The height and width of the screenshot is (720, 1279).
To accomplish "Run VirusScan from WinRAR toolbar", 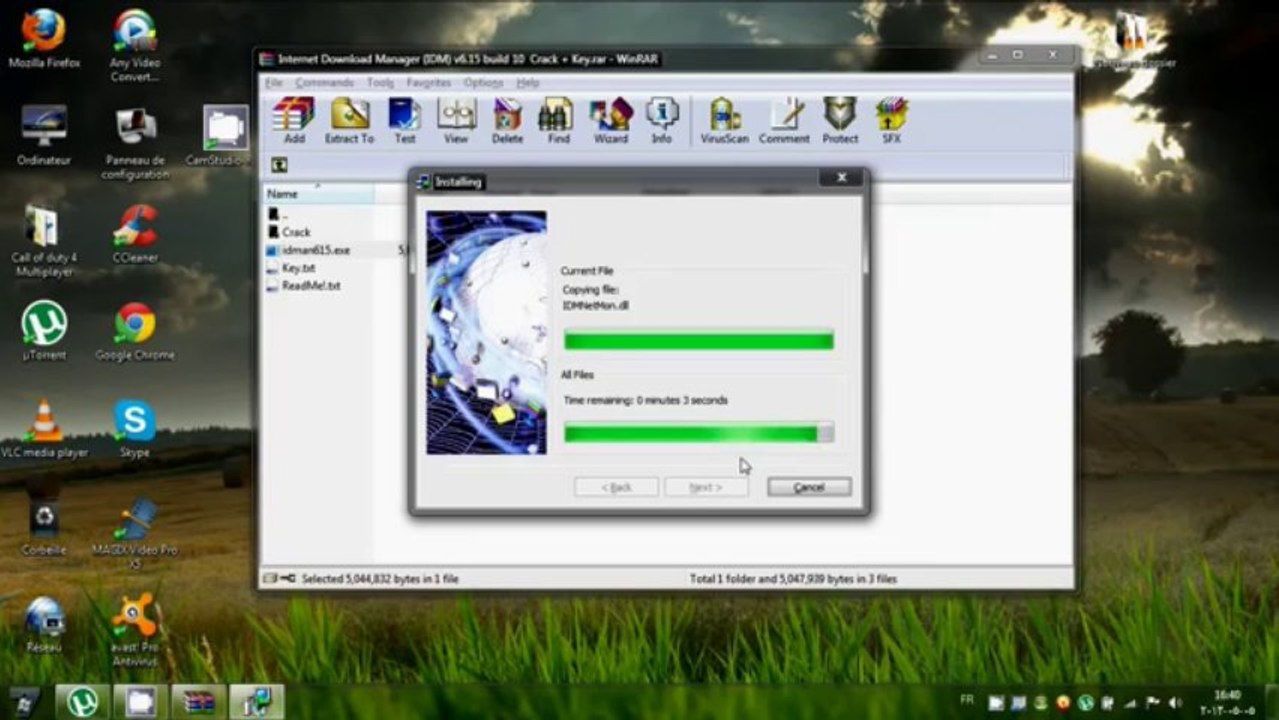I will (x=724, y=121).
